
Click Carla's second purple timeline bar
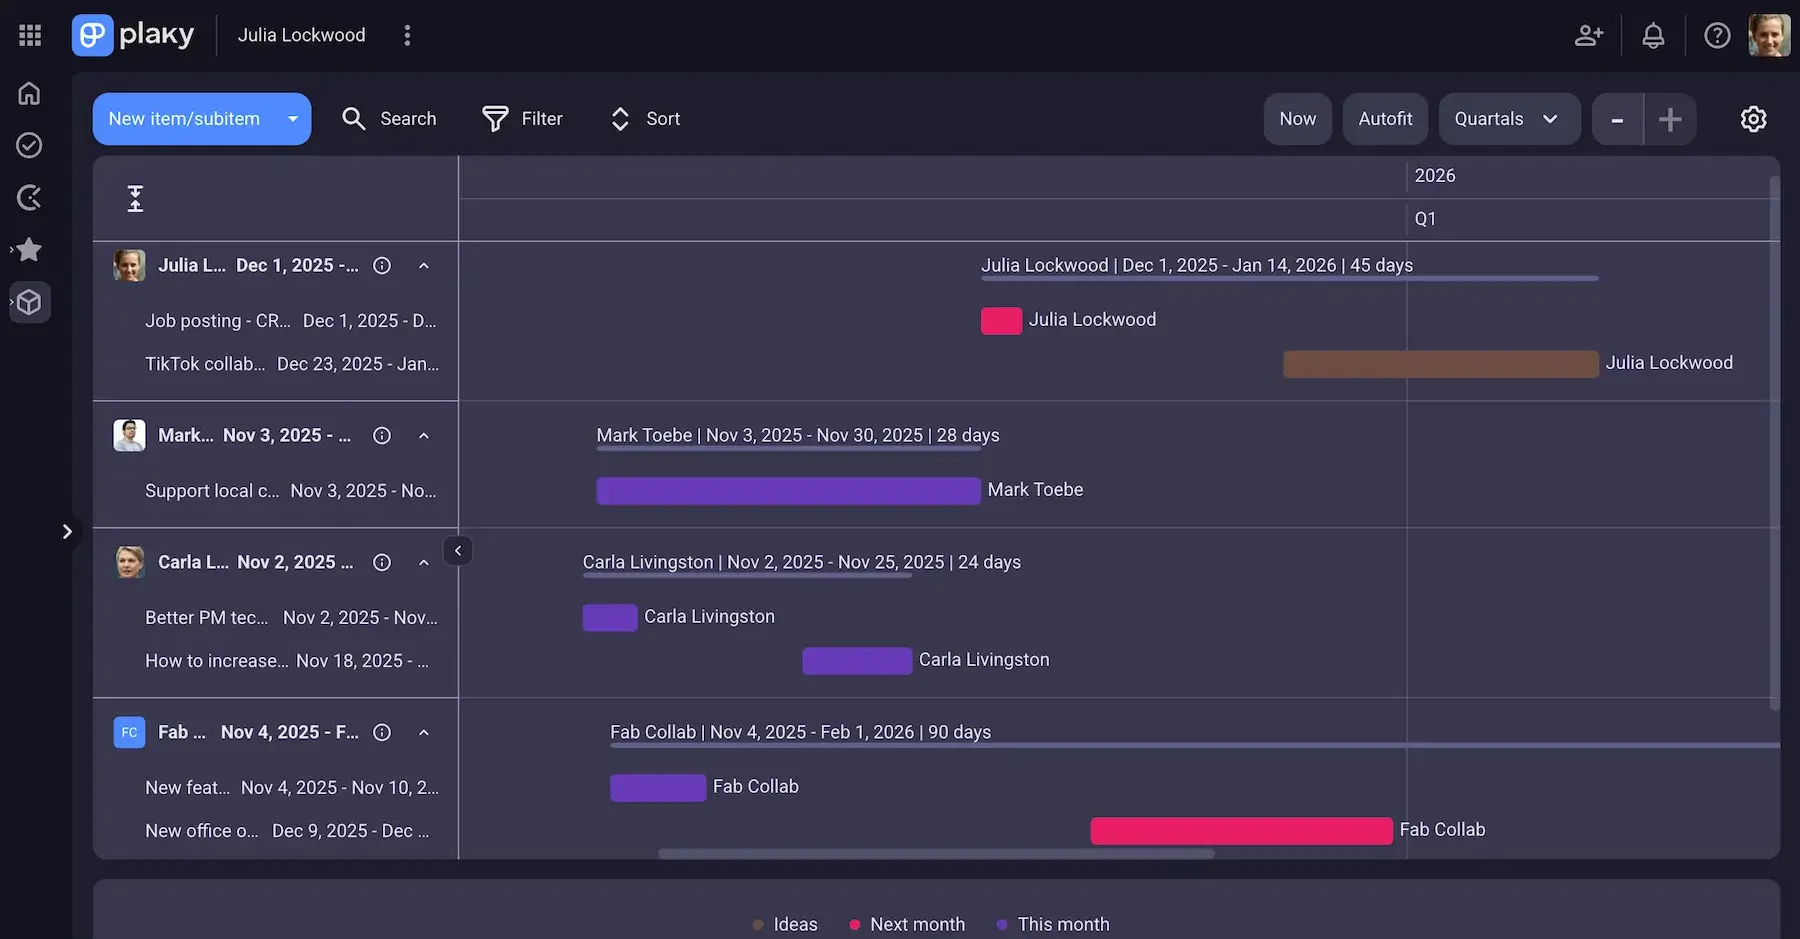click(x=857, y=661)
